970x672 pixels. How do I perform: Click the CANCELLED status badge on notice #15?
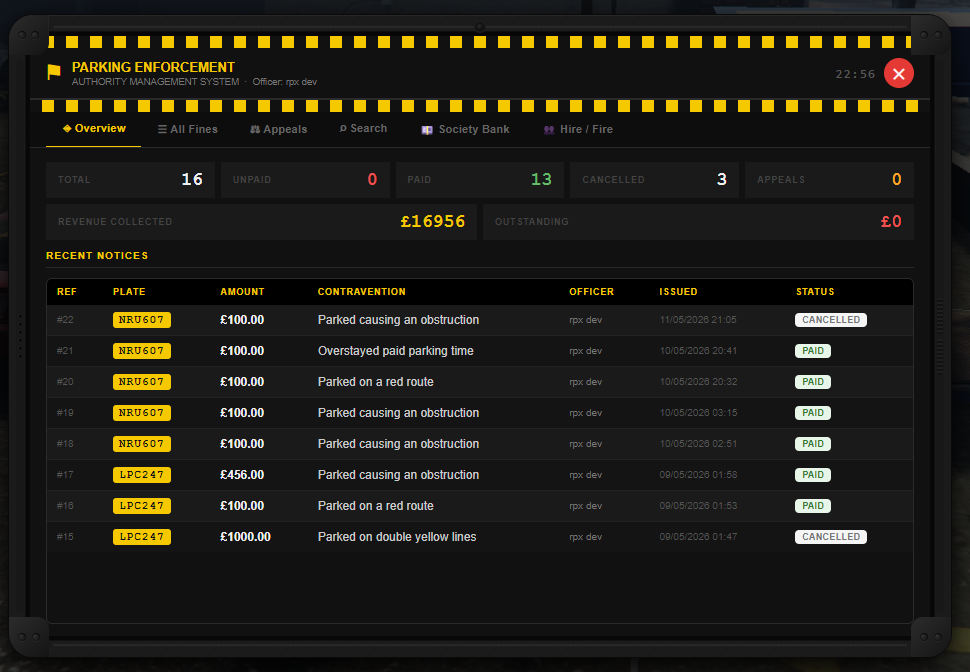pos(831,536)
